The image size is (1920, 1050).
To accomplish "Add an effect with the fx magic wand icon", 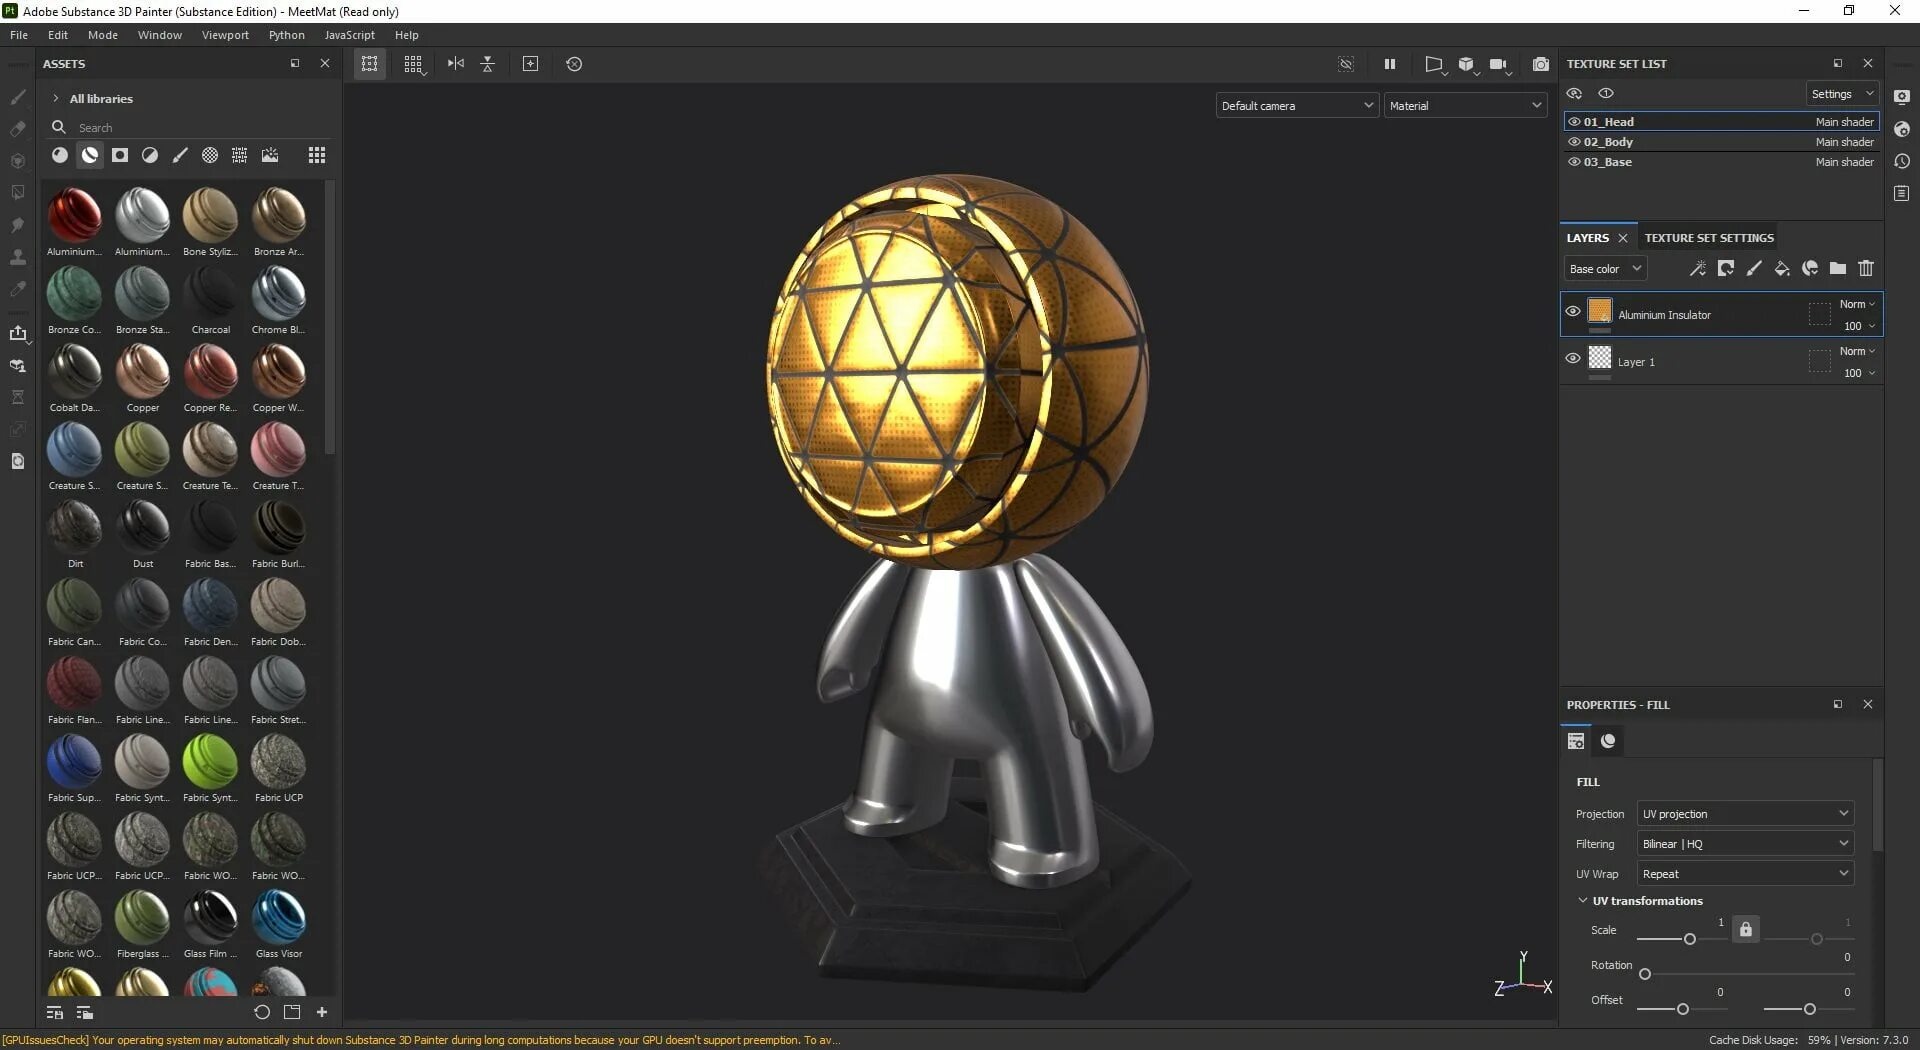I will coord(1697,268).
